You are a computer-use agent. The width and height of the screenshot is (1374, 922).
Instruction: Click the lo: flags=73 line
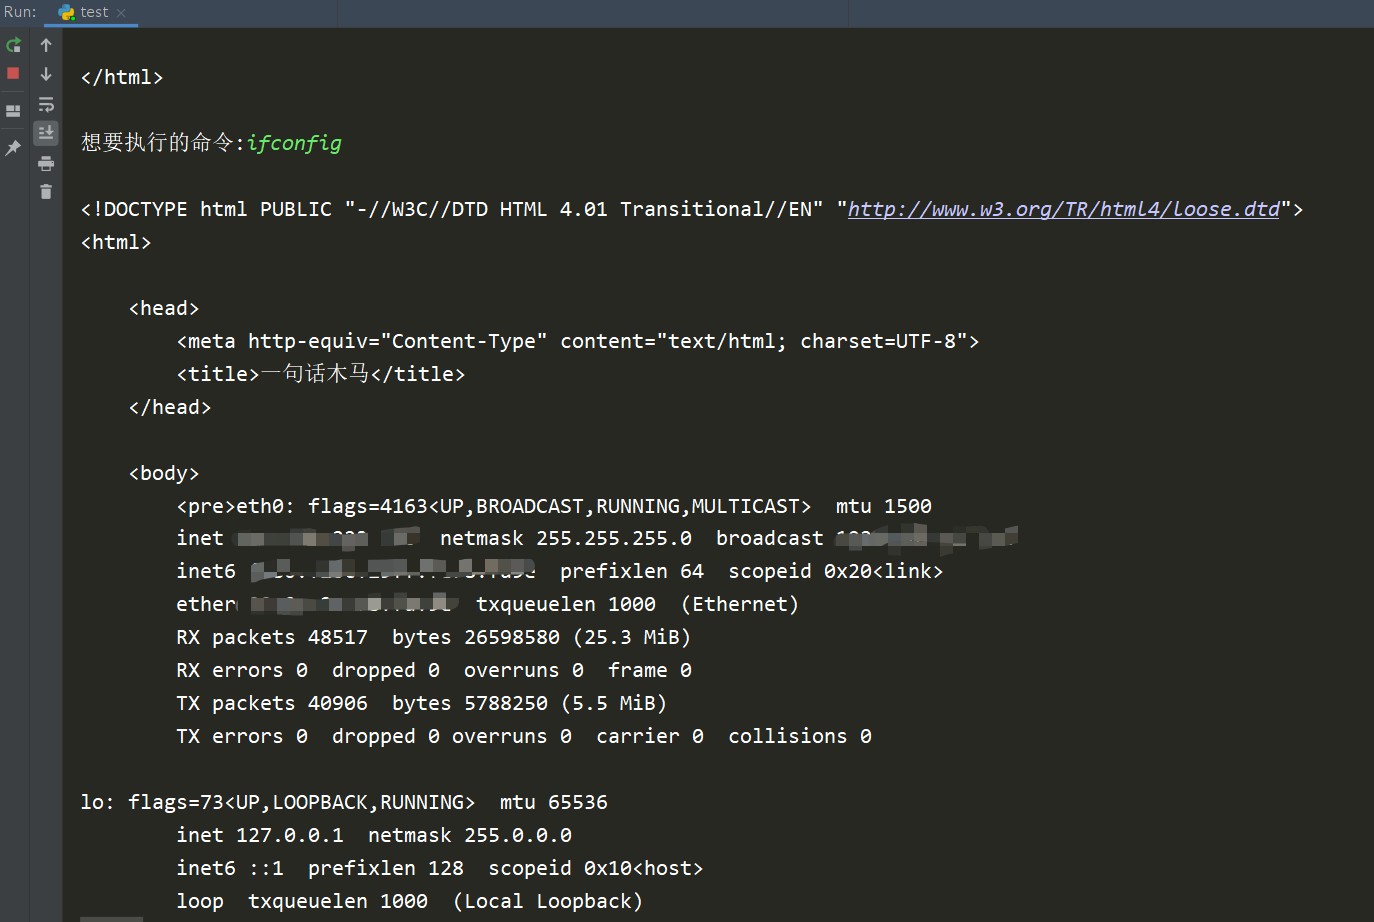344,802
